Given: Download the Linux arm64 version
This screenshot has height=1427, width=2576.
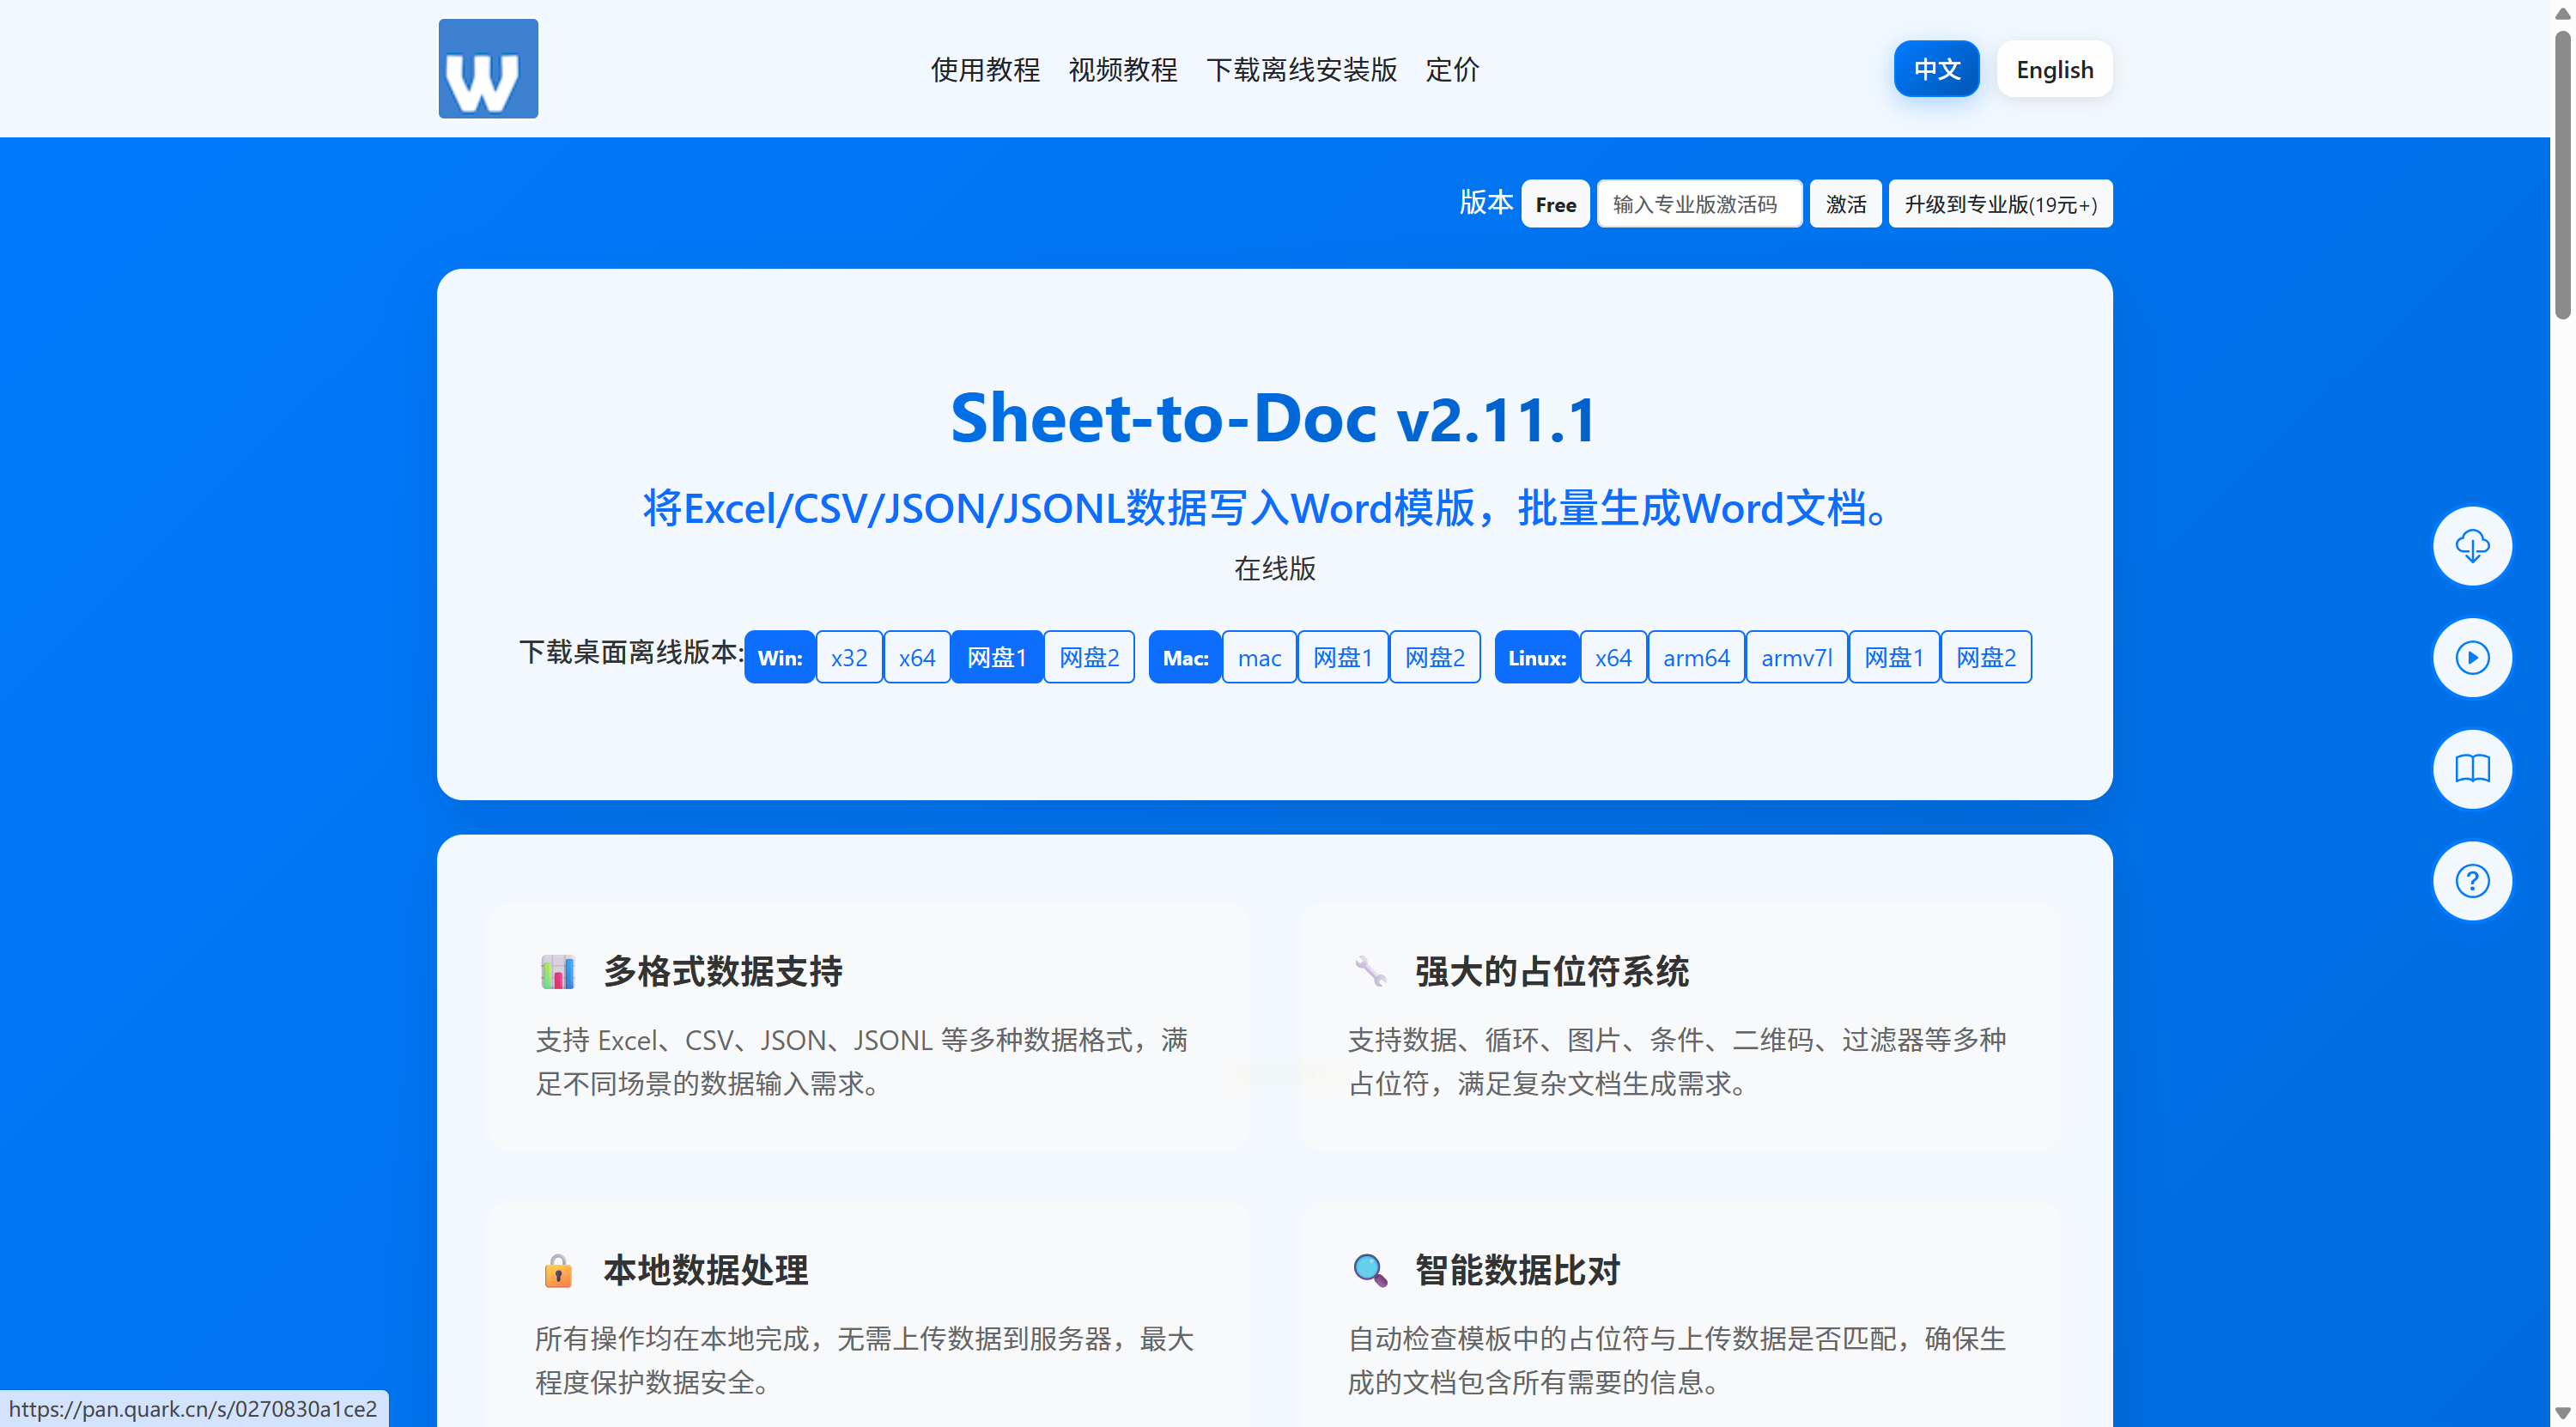Looking at the screenshot, I should (1695, 658).
